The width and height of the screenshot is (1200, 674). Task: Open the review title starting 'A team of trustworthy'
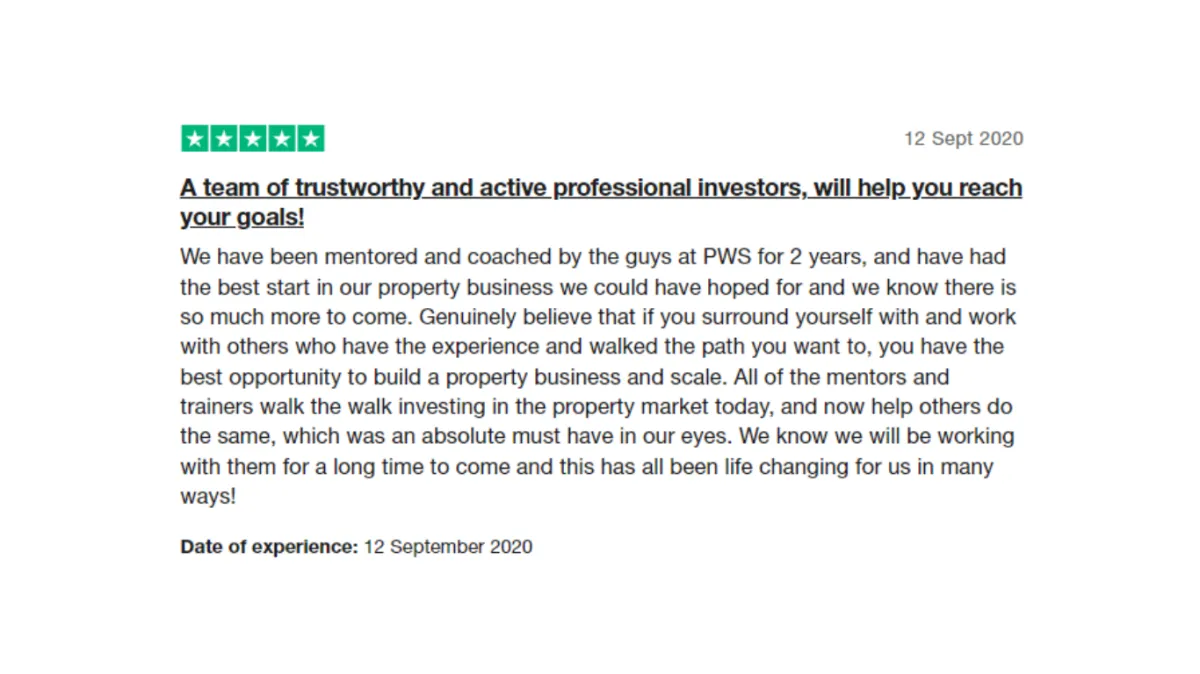pyautogui.click(x=601, y=202)
